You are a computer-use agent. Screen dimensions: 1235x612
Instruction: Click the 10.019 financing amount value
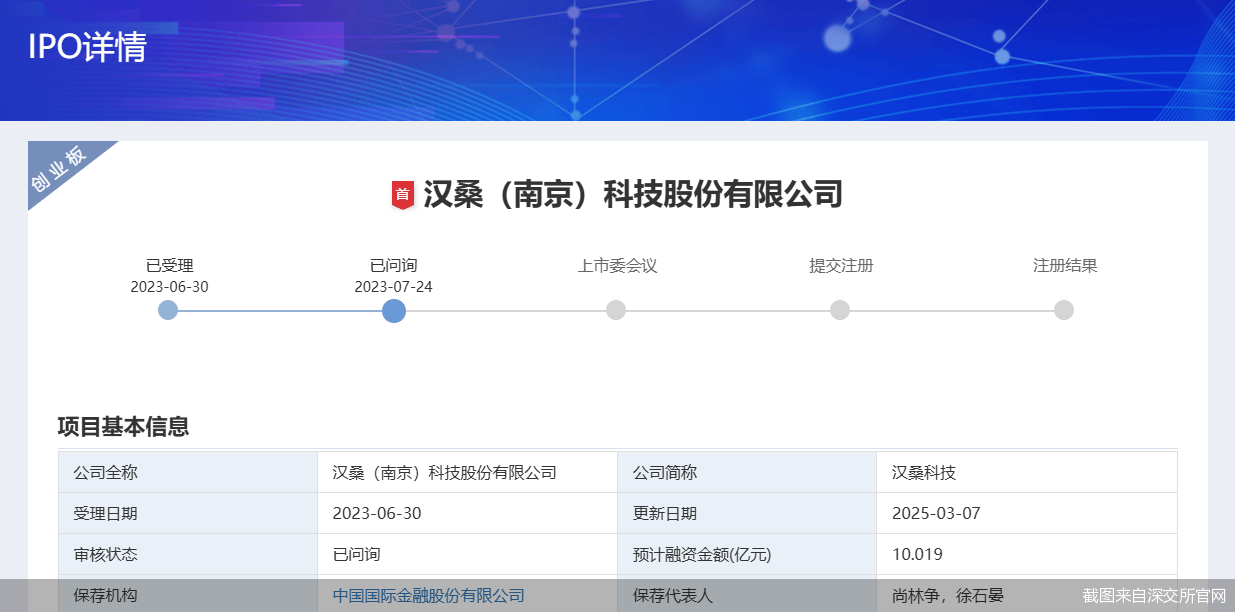[x=917, y=555]
